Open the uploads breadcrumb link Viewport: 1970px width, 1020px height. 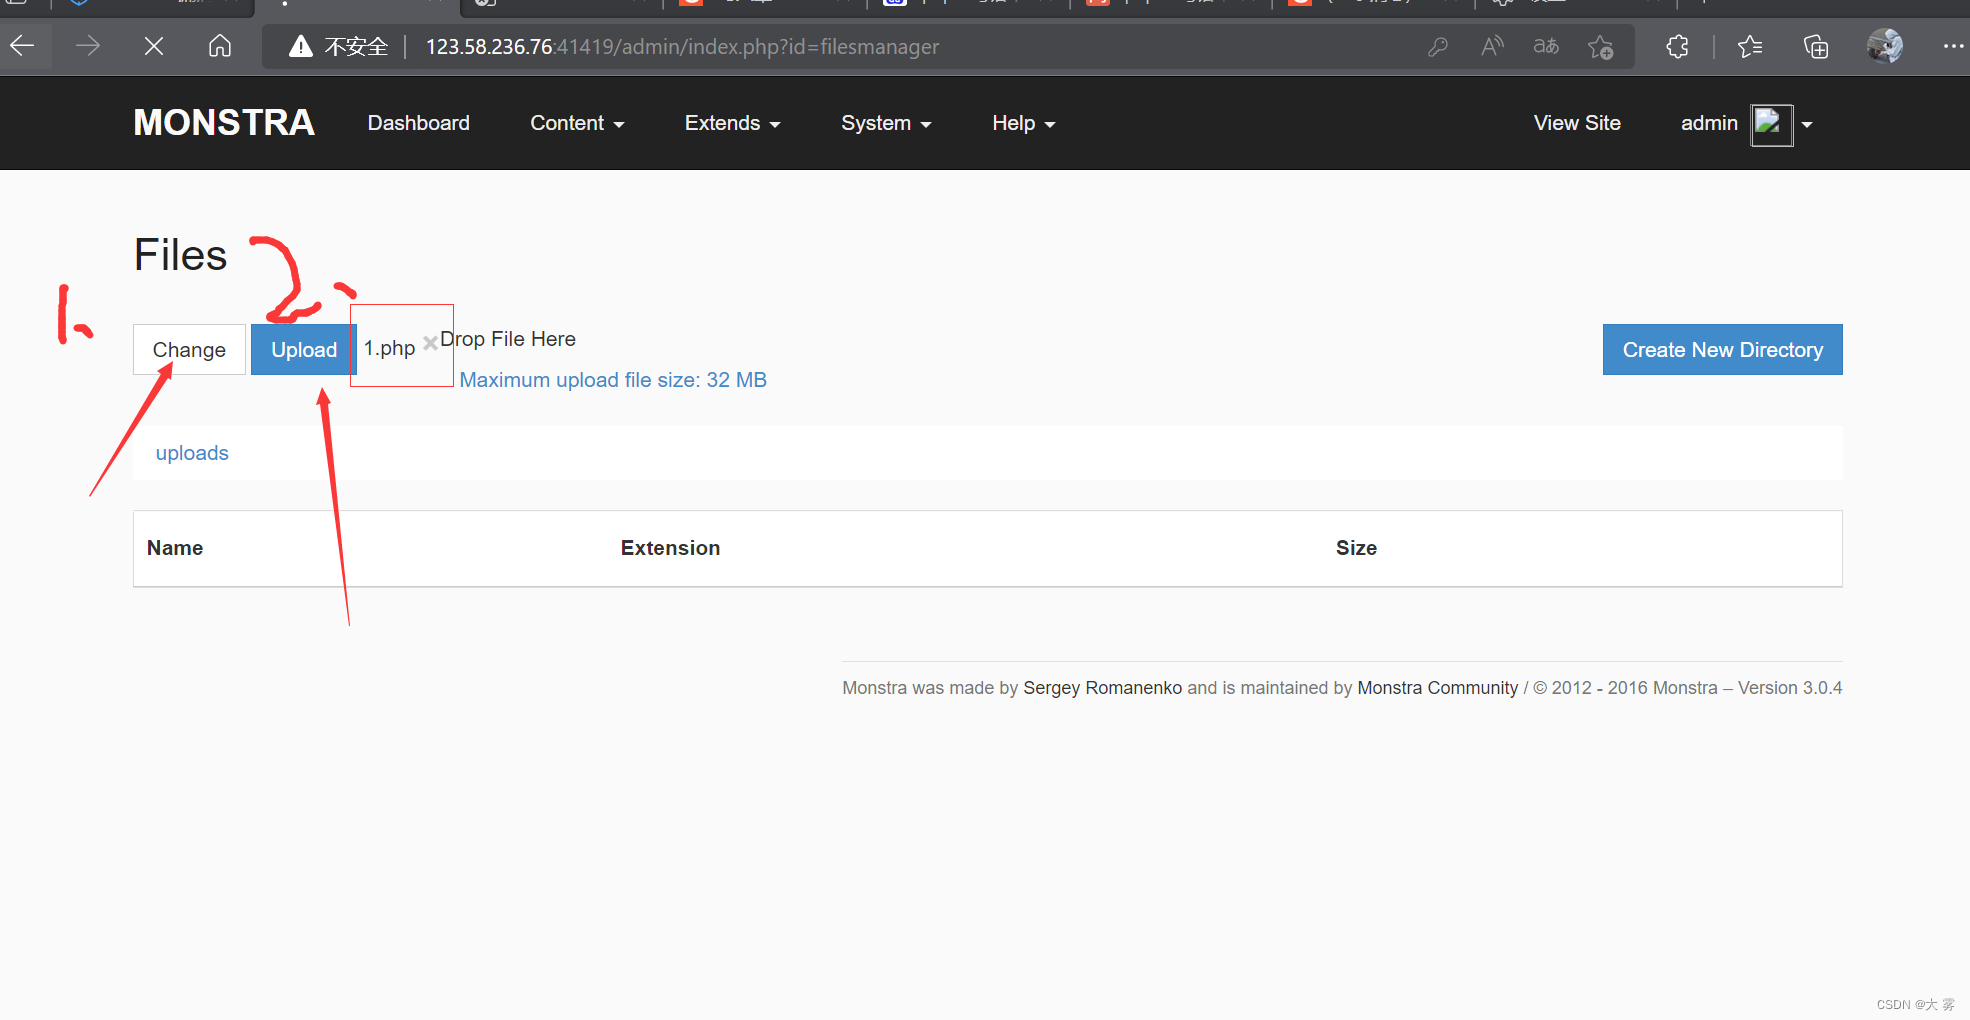192,453
